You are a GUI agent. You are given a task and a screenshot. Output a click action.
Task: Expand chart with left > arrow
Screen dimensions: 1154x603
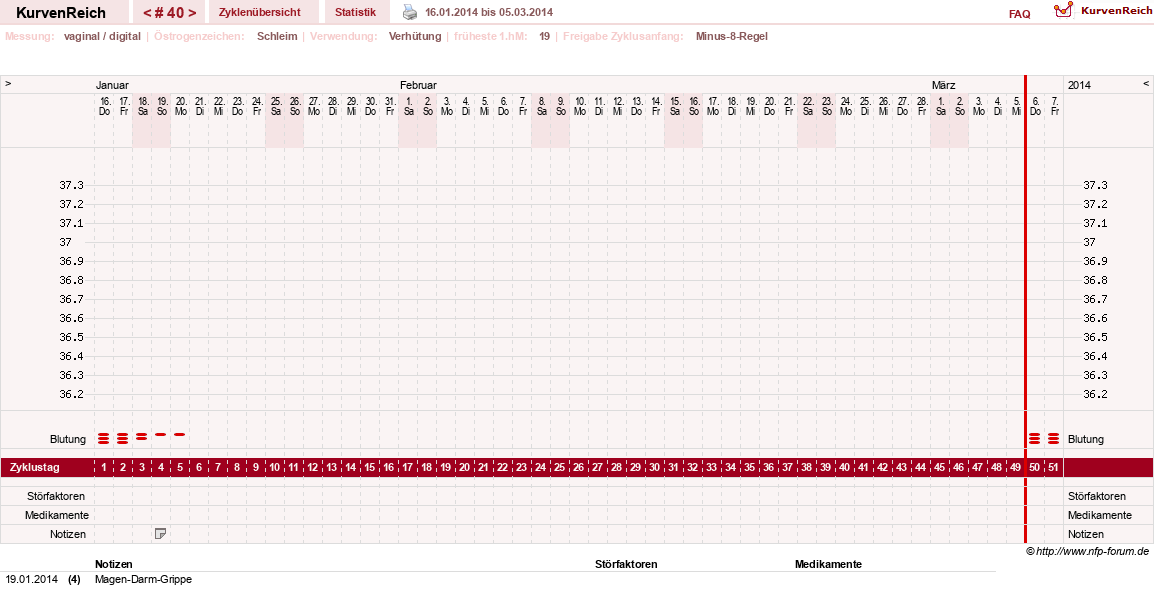[x=8, y=84]
